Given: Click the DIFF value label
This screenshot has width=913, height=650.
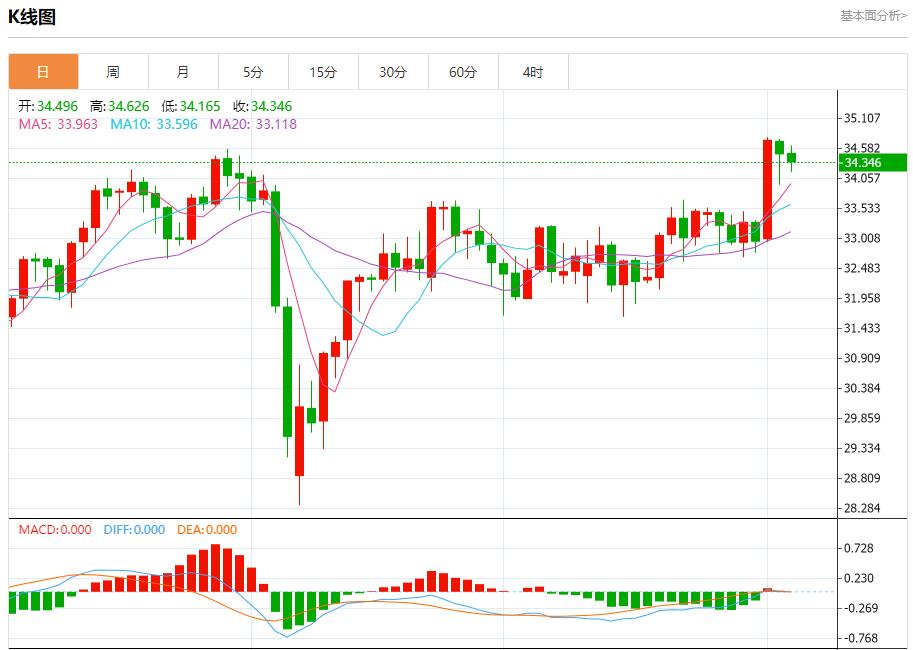Looking at the screenshot, I should pyautogui.click(x=133, y=530).
